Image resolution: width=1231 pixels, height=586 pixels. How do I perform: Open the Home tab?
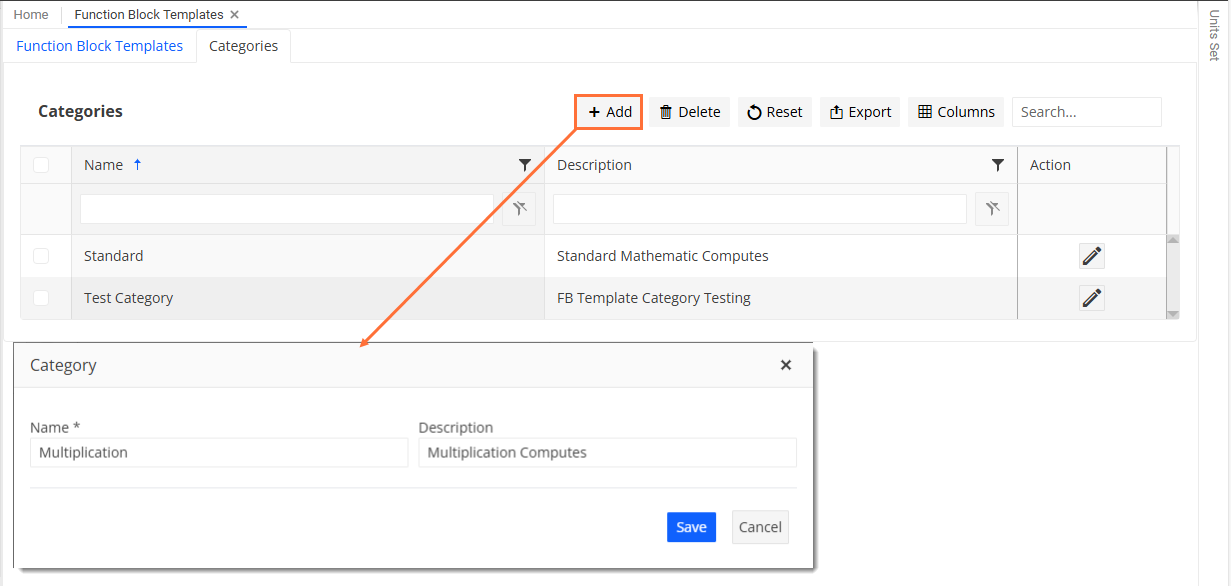point(31,15)
